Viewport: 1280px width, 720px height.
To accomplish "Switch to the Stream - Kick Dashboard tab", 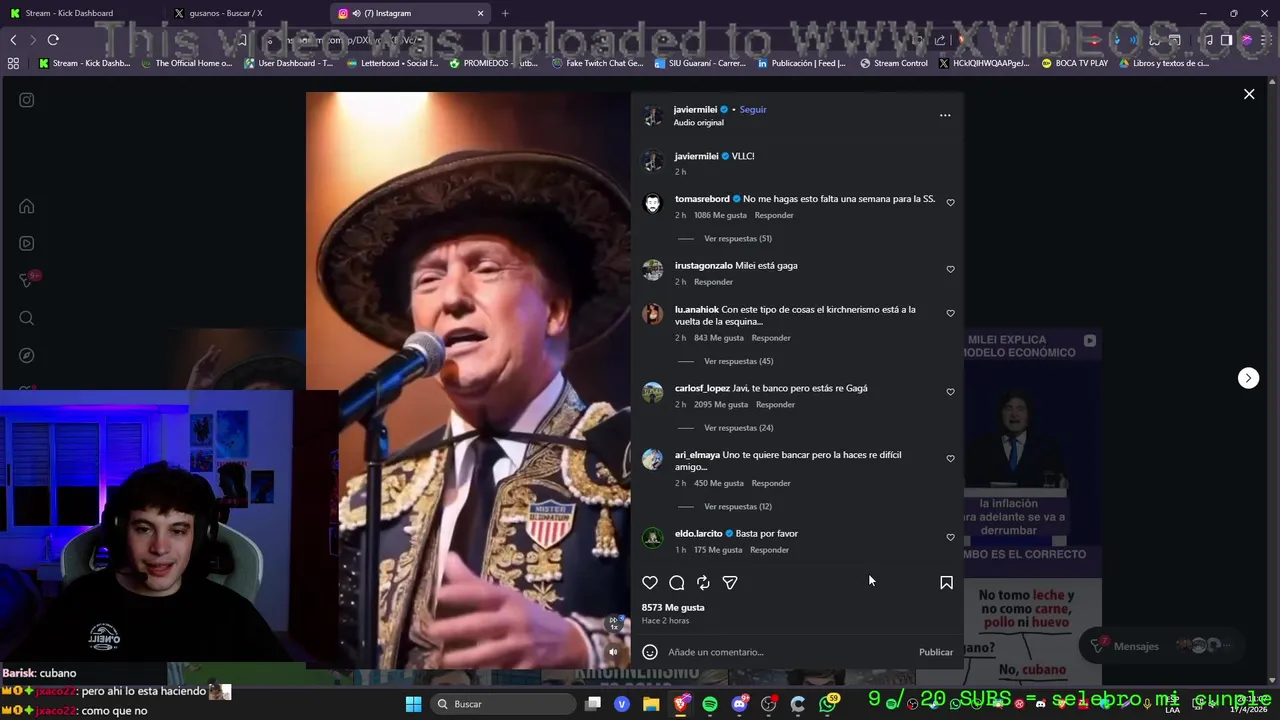I will [x=80, y=13].
